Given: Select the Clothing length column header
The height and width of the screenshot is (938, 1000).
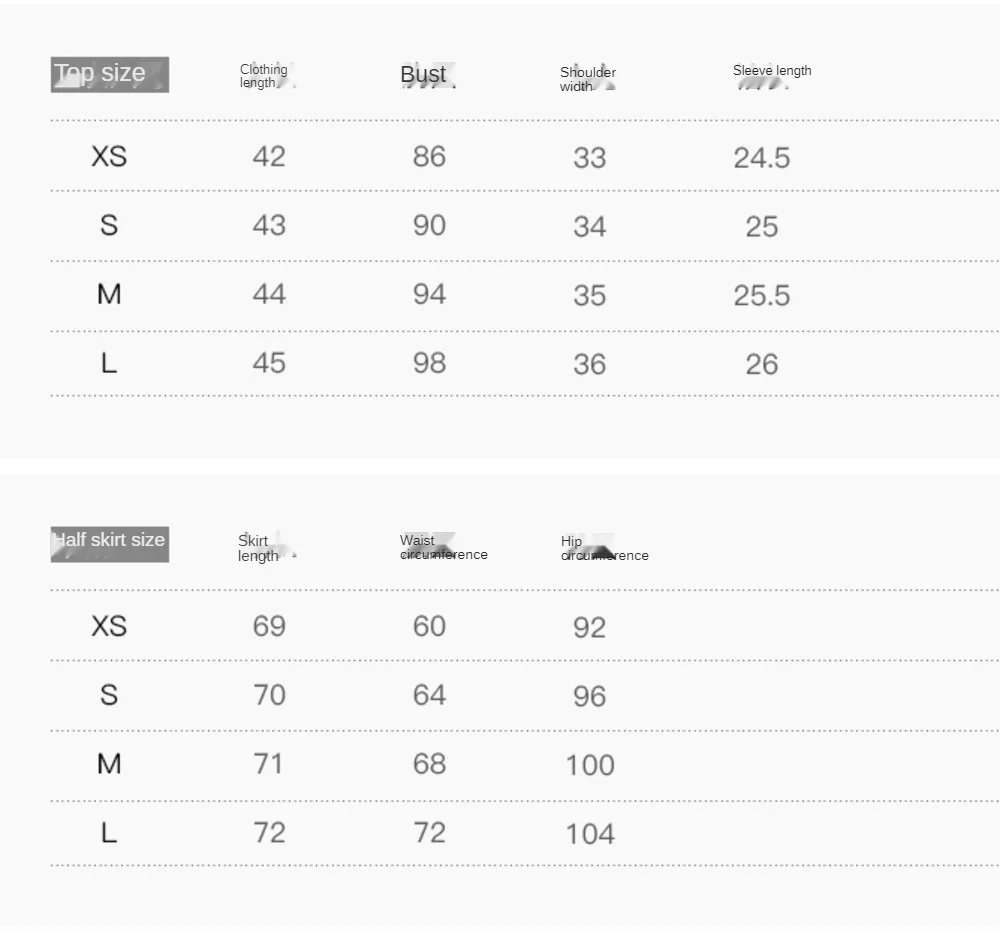Looking at the screenshot, I should coord(264,76).
